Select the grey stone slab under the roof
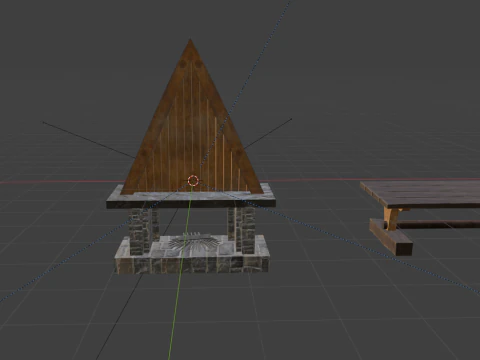The height and width of the screenshot is (360, 480). (x=191, y=199)
